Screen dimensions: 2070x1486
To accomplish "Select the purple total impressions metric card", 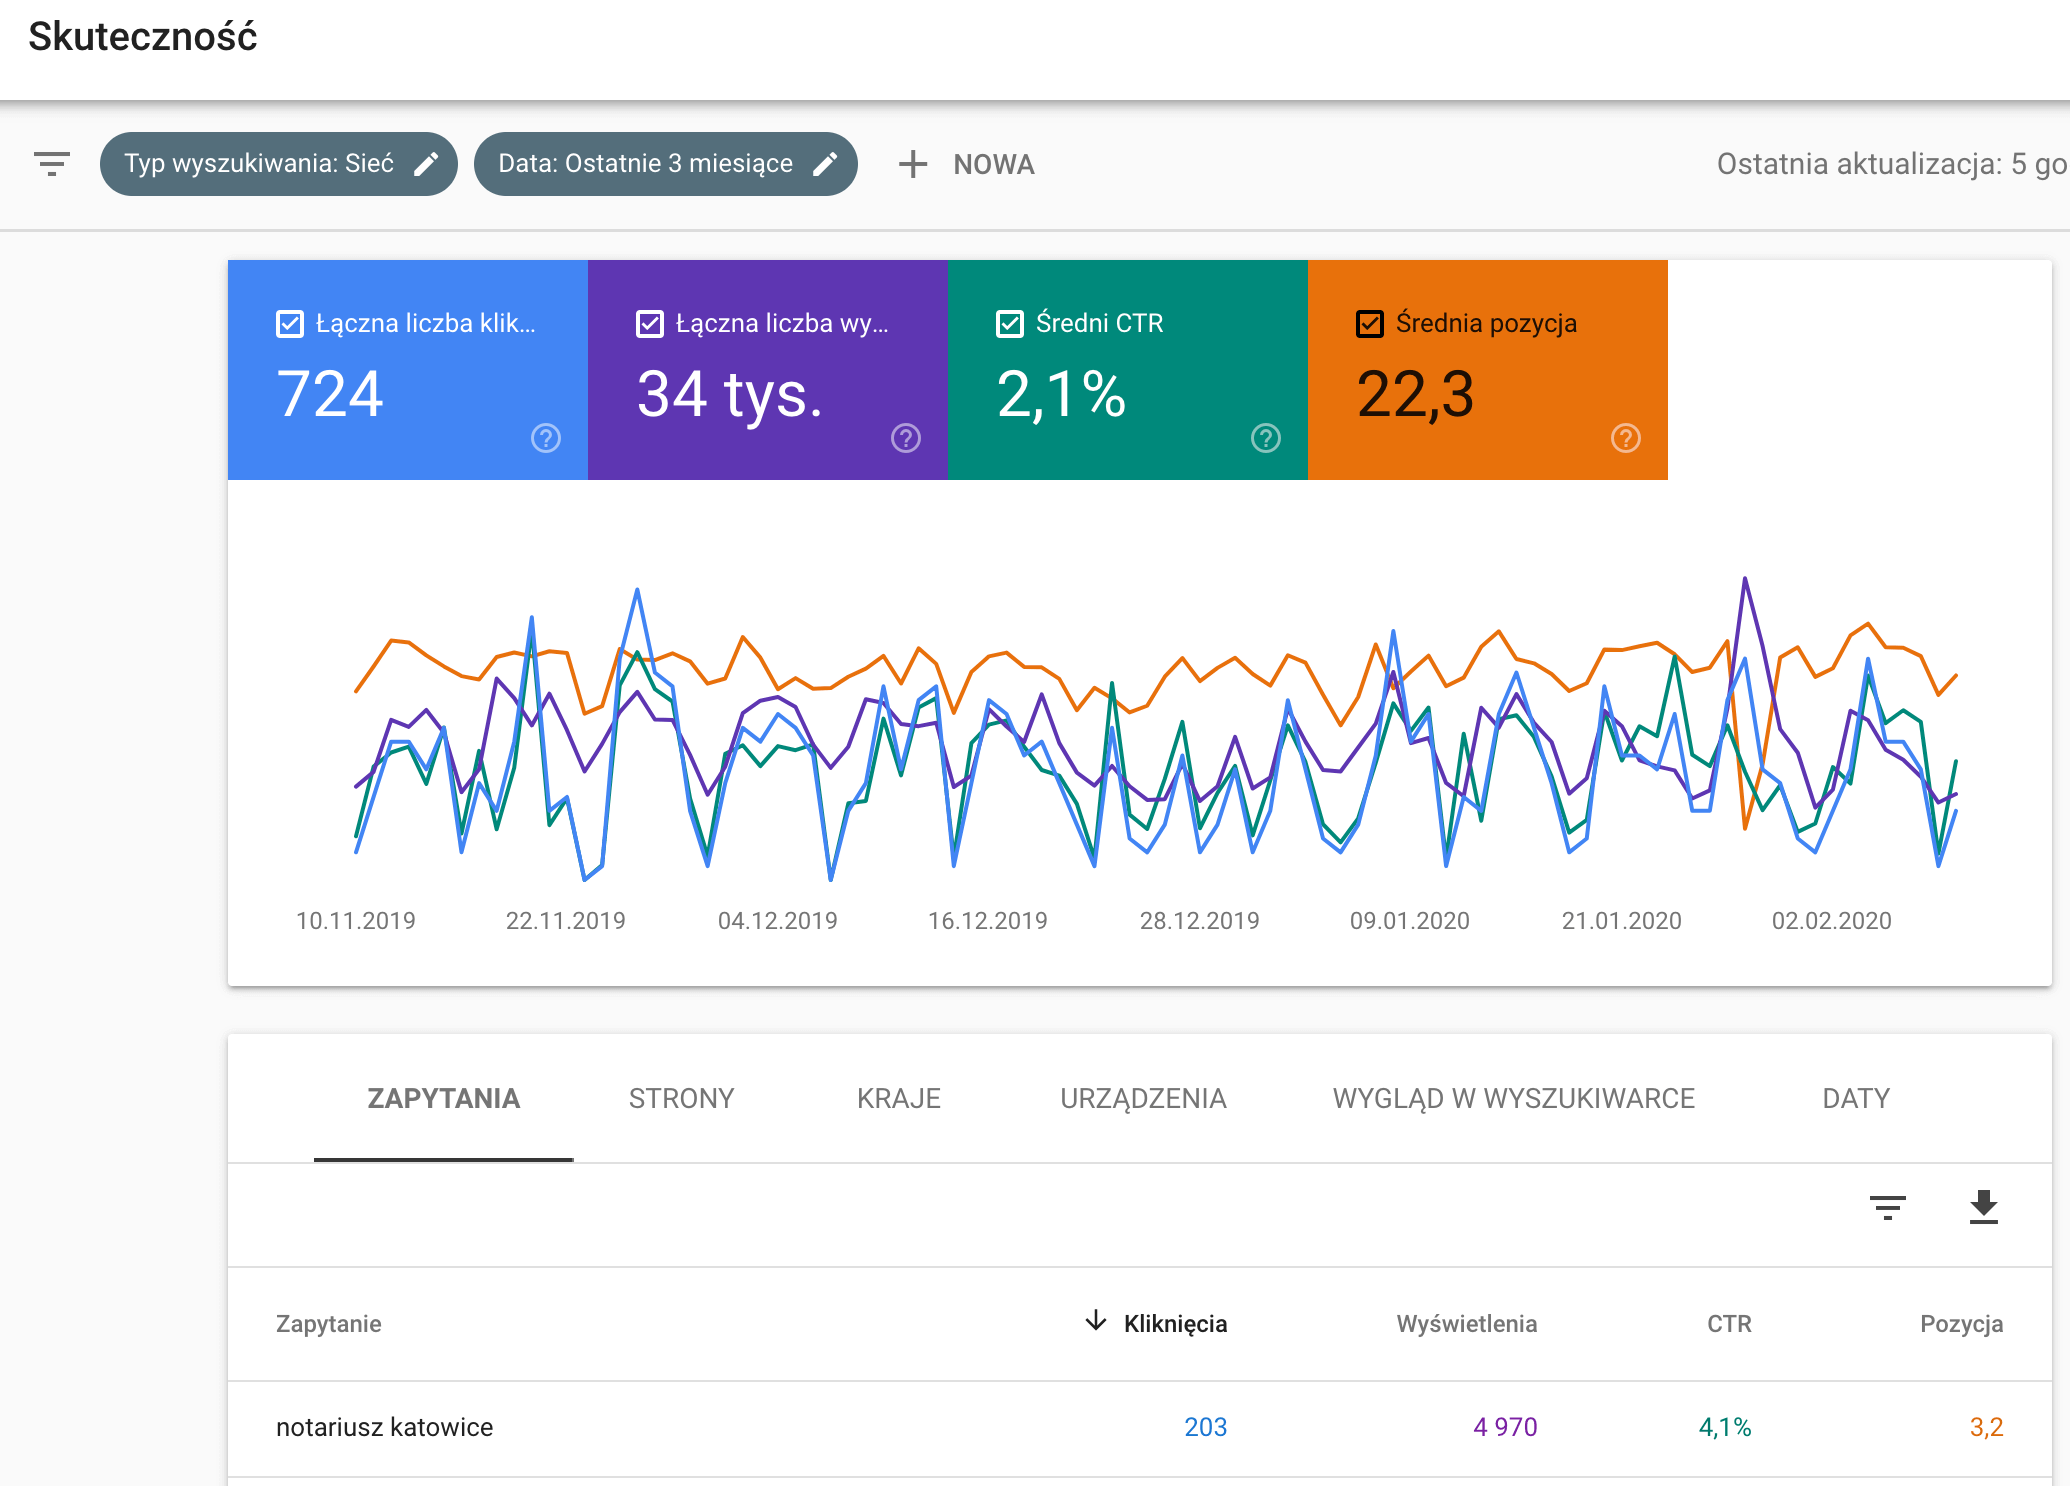I will point(768,370).
